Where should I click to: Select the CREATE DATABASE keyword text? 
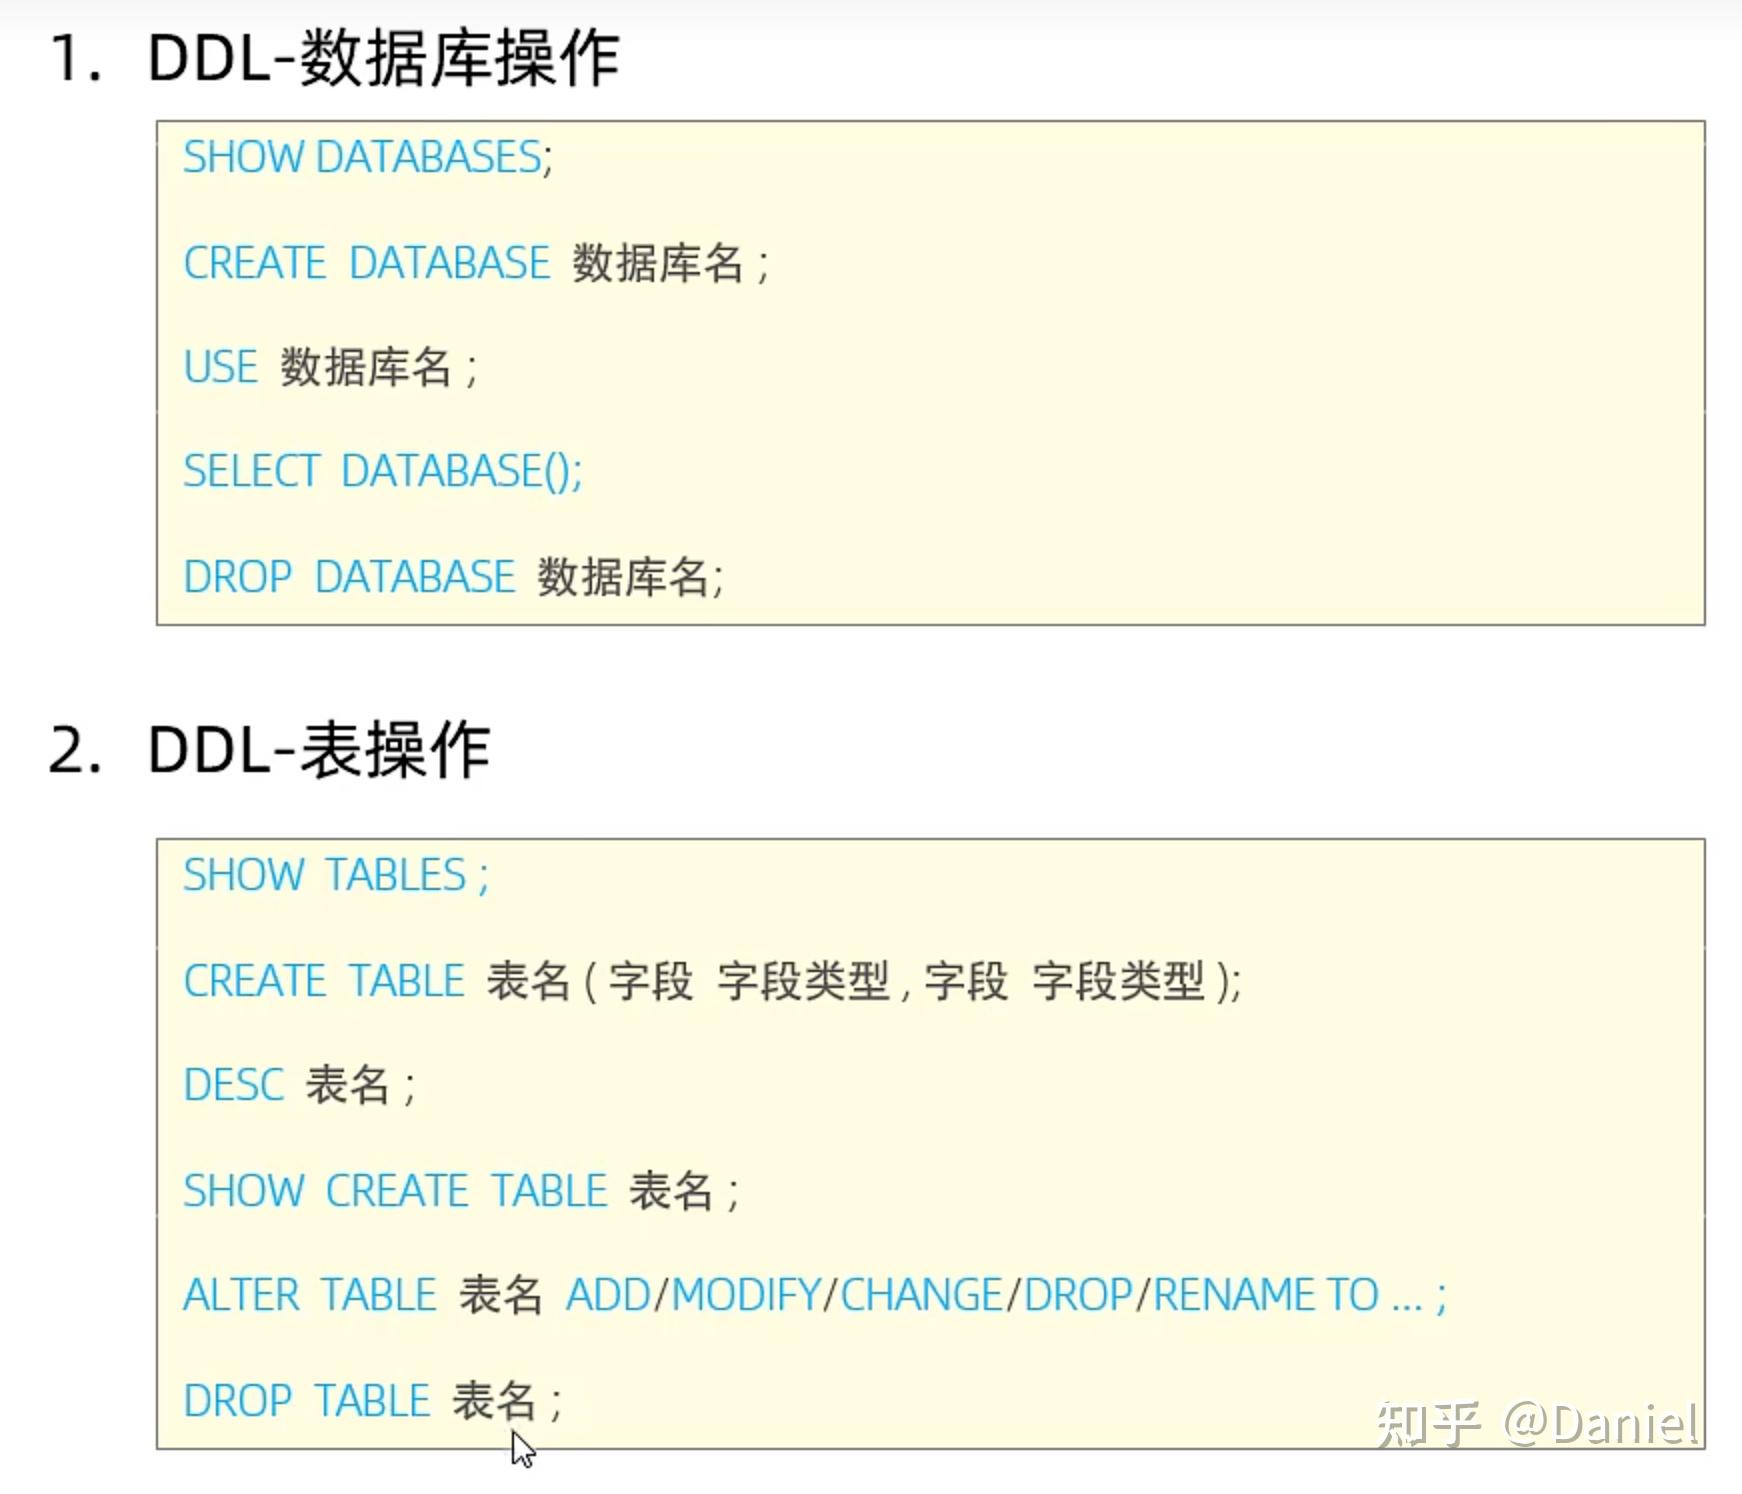tap(367, 263)
